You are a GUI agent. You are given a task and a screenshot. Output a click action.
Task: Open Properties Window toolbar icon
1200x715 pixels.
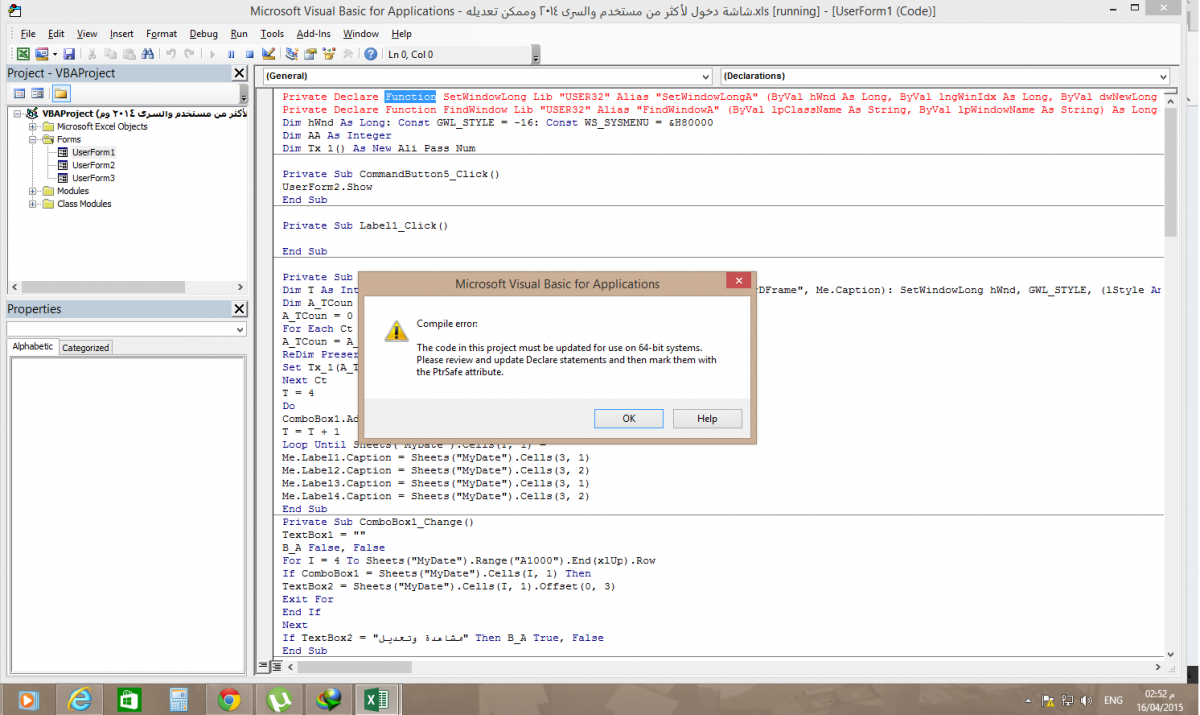(310, 54)
